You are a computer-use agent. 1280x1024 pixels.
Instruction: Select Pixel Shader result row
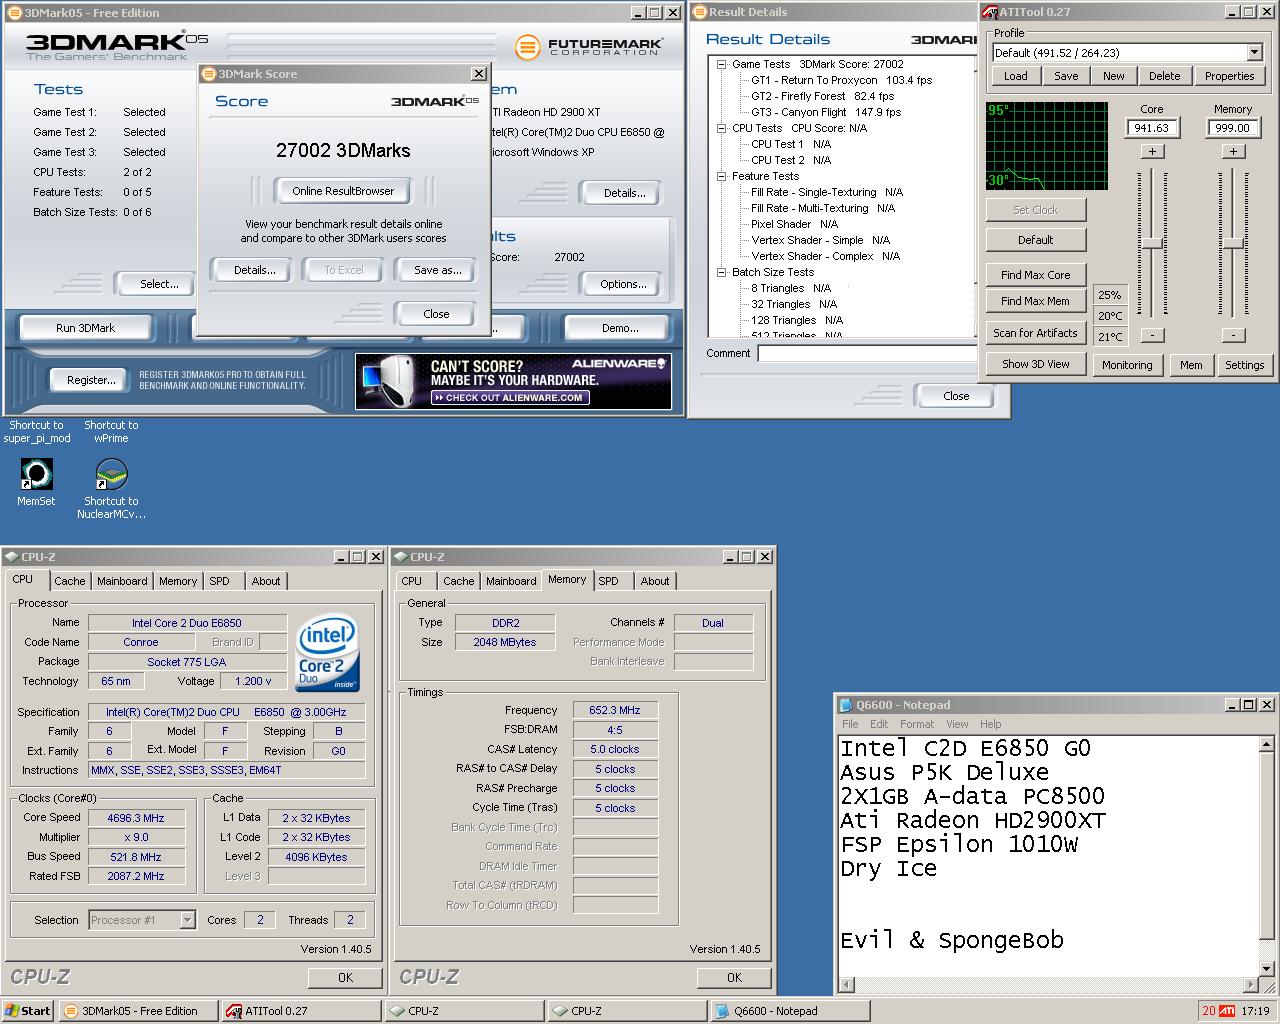pos(794,224)
